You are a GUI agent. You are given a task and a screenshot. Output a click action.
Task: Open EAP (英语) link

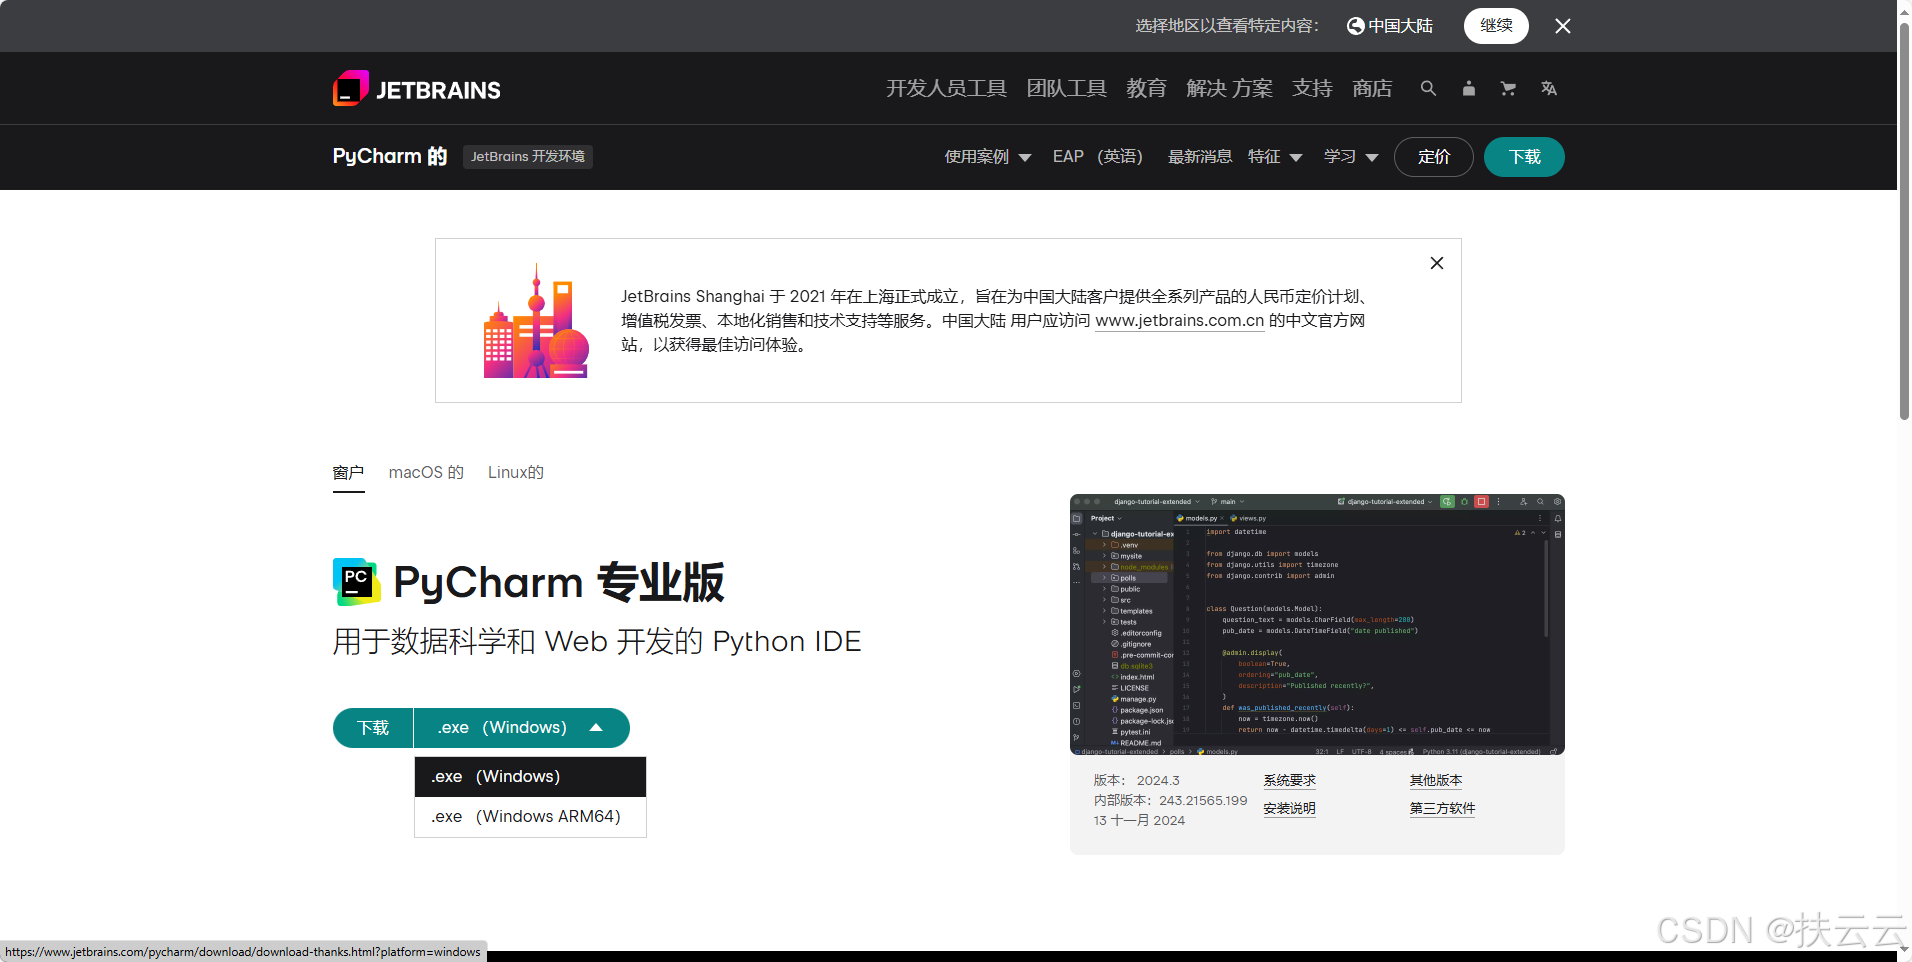point(1098,157)
